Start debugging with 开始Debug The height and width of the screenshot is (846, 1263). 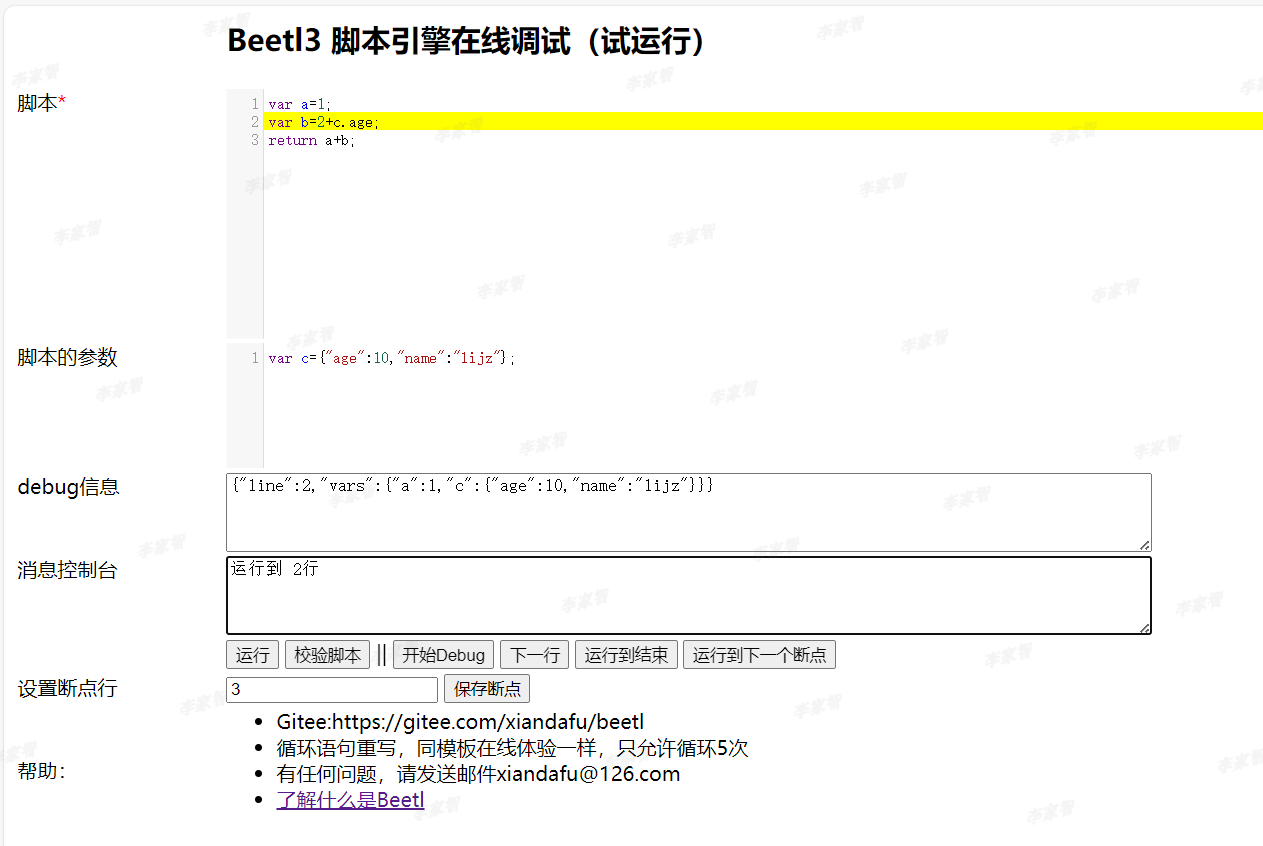[x=443, y=655]
